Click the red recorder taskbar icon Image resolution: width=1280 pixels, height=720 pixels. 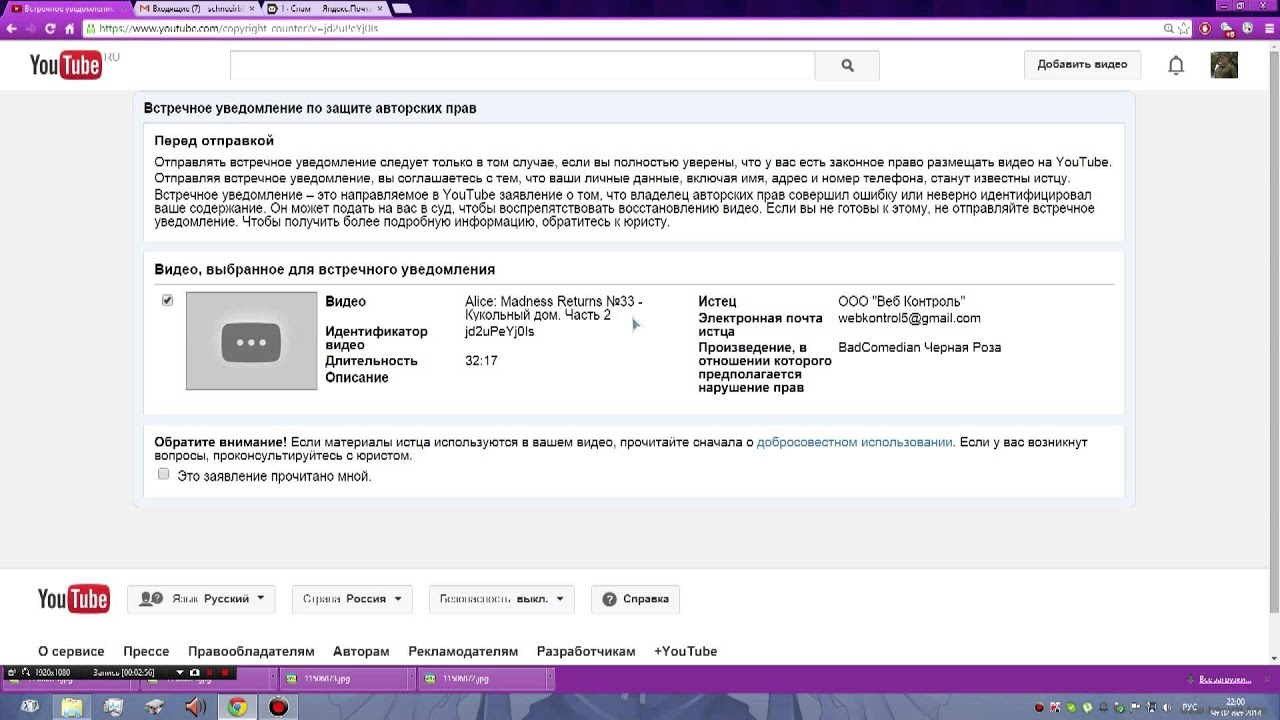point(278,707)
